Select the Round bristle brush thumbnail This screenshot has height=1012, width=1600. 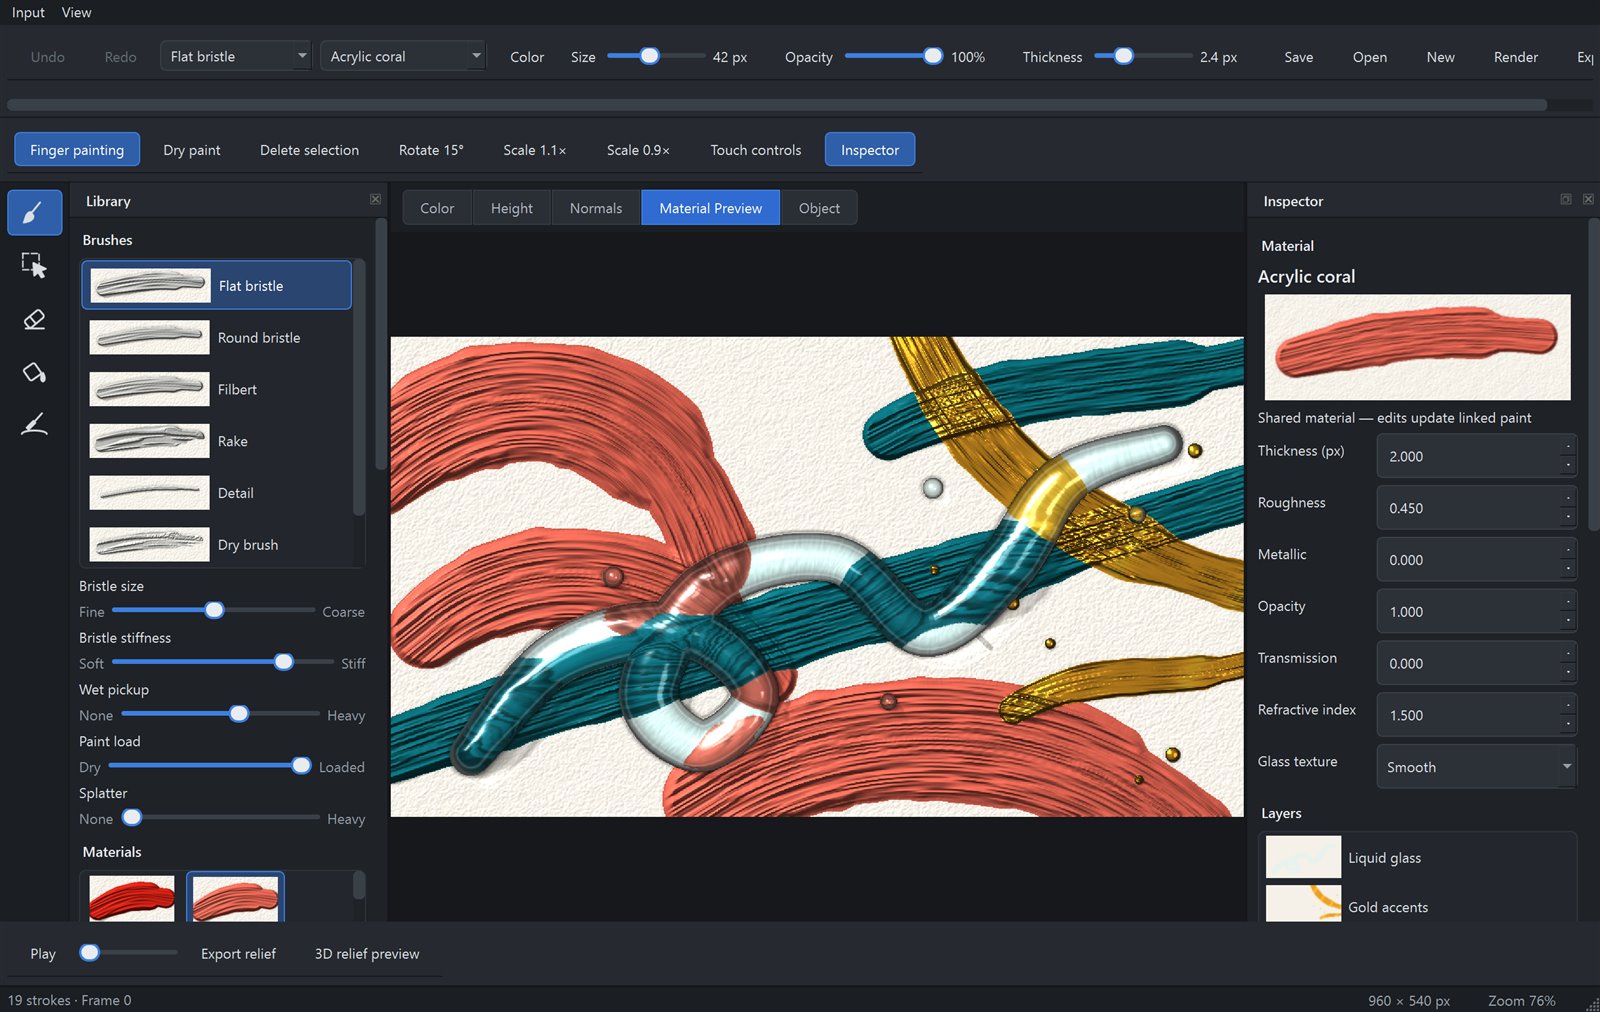pyautogui.click(x=149, y=337)
